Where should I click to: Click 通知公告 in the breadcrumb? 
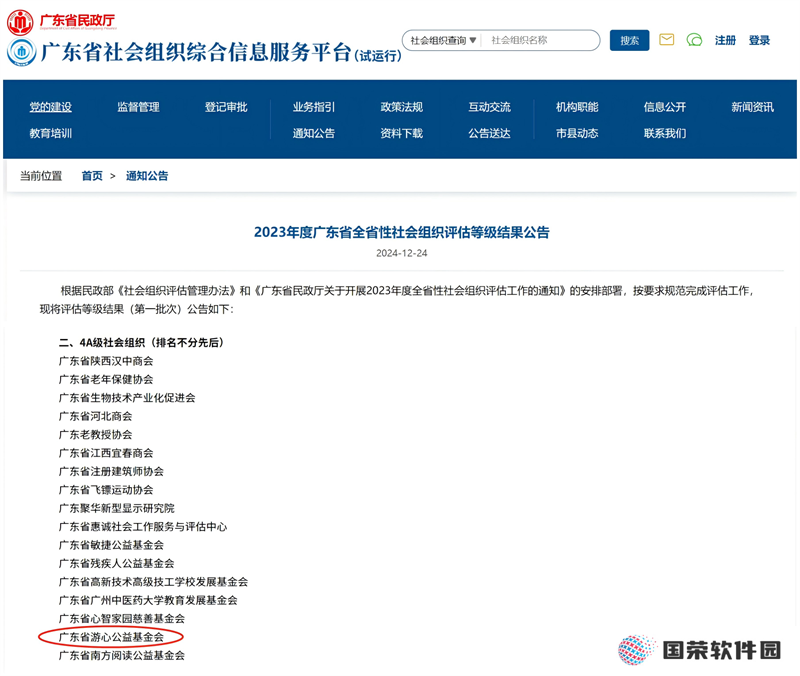[147, 176]
